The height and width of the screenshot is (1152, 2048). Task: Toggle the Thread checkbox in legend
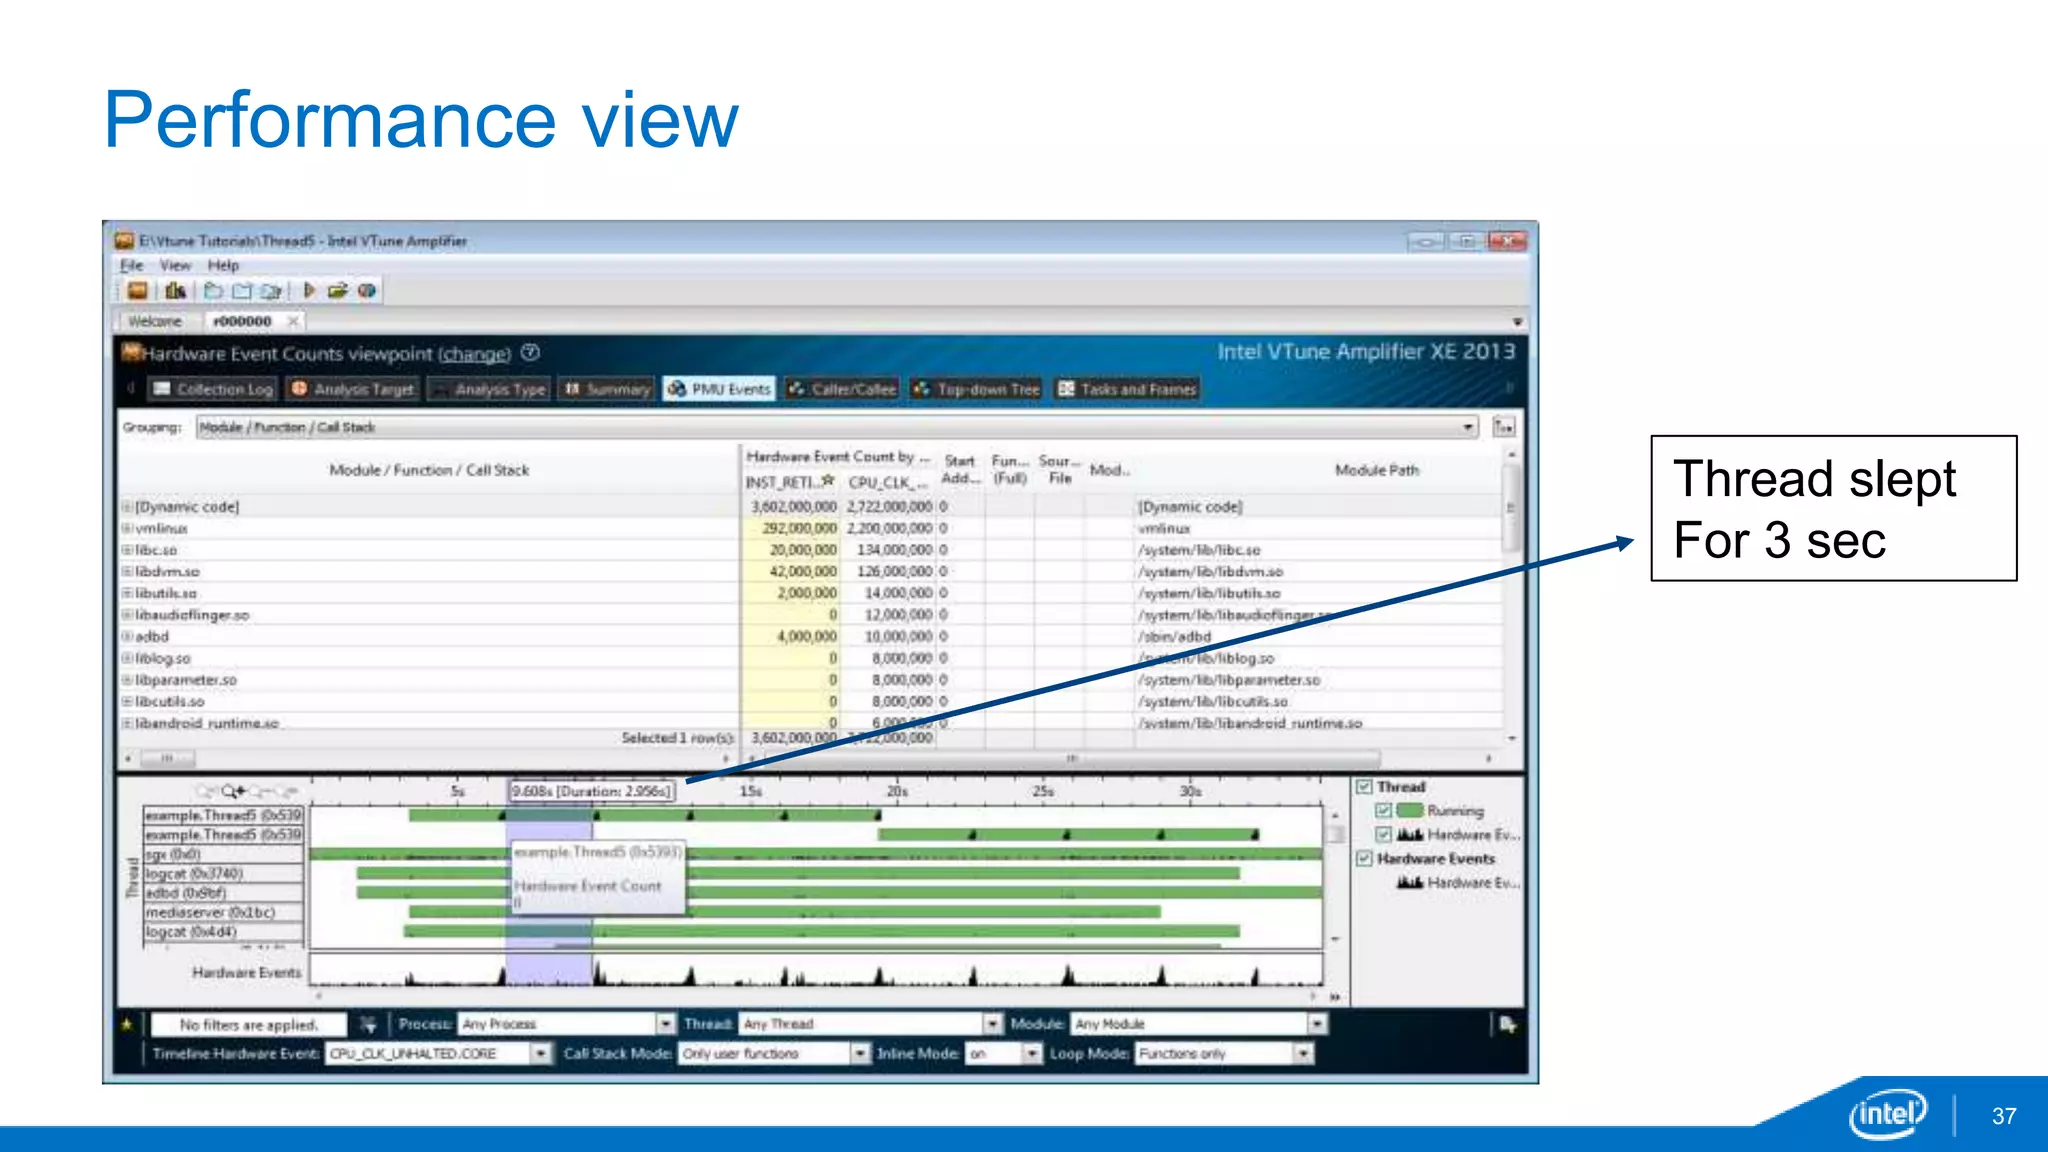click(x=1364, y=787)
